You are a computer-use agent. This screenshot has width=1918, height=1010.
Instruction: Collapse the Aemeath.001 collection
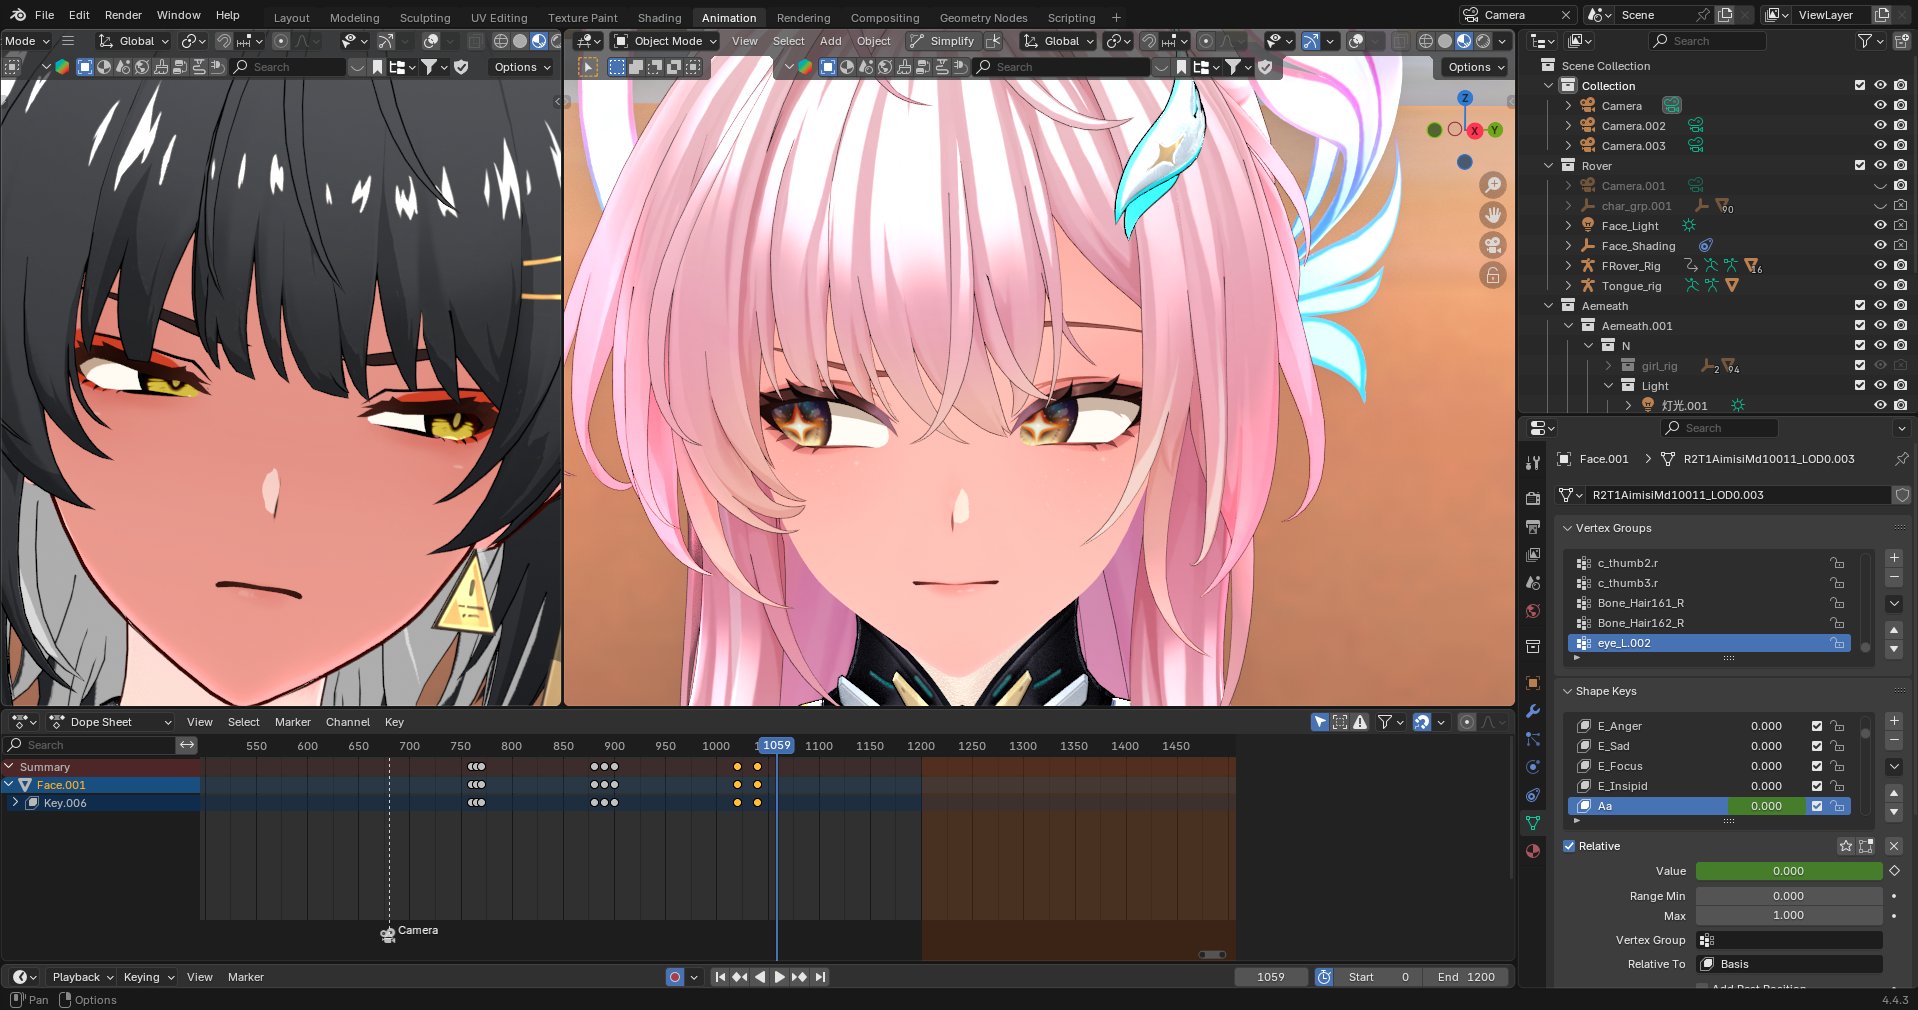click(1568, 326)
